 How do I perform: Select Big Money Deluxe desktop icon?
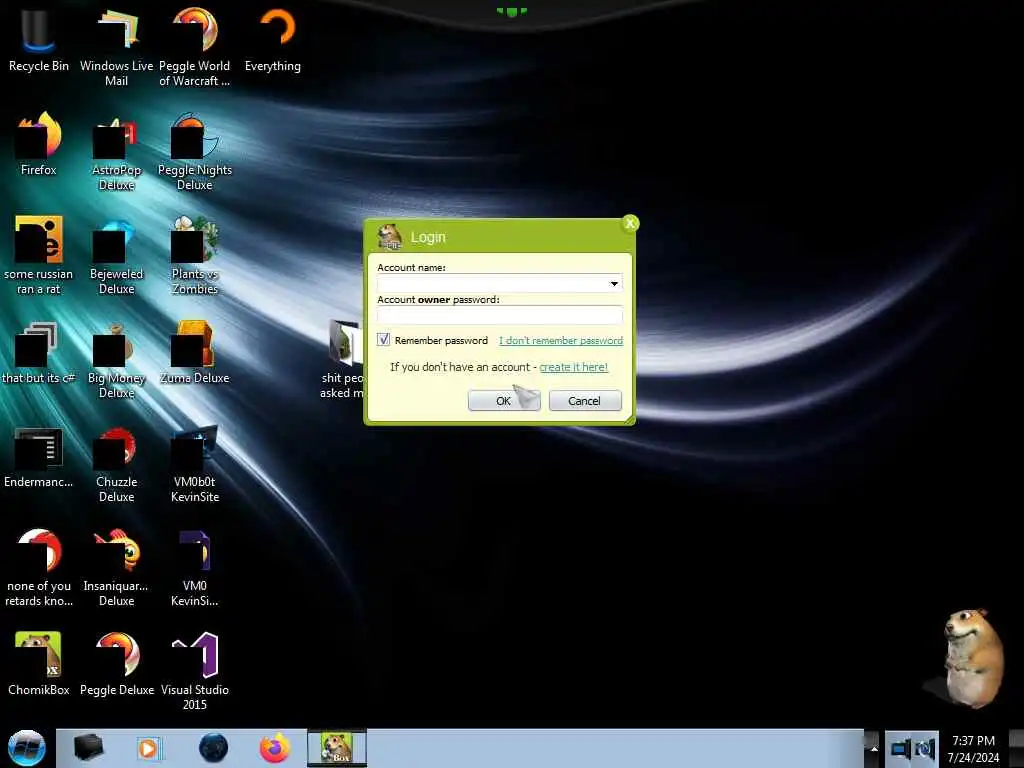[116, 359]
